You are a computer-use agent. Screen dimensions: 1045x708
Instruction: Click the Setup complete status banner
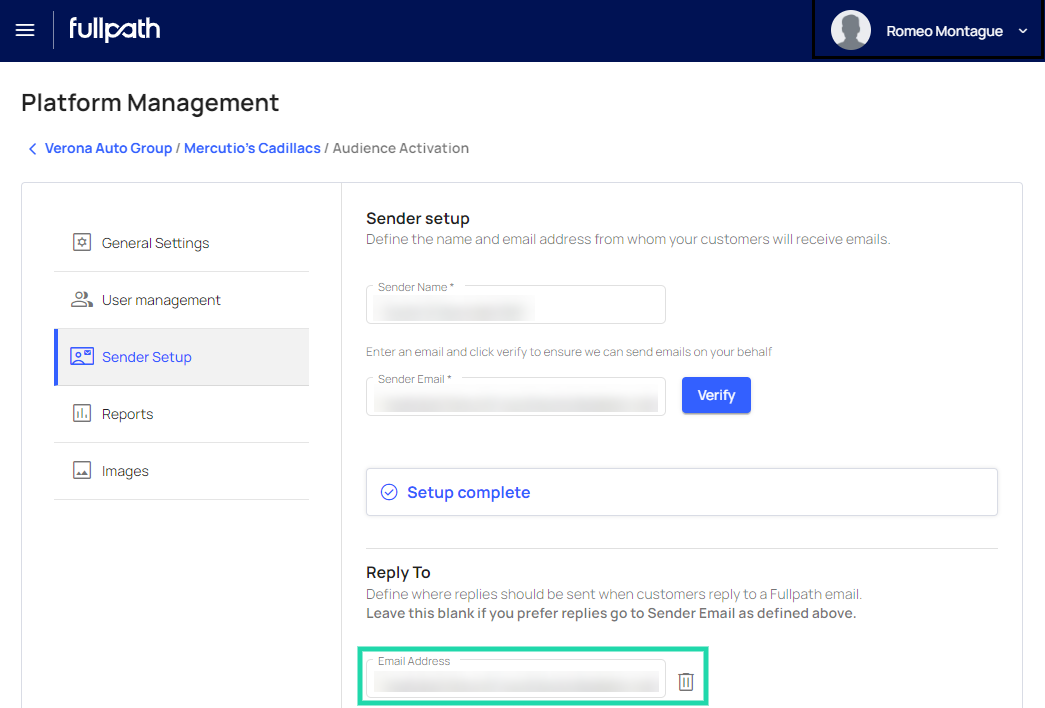click(680, 492)
